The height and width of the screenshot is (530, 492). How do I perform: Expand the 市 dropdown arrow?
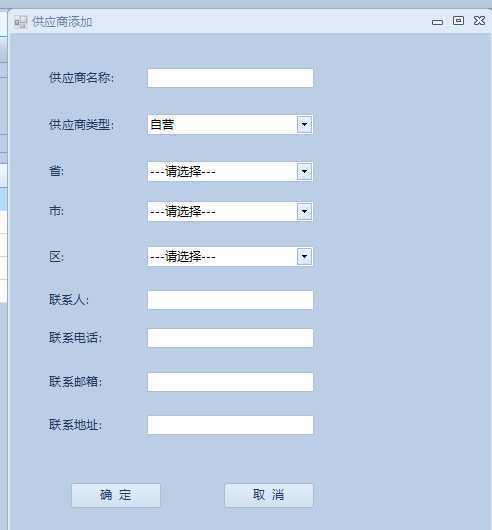coord(304,212)
